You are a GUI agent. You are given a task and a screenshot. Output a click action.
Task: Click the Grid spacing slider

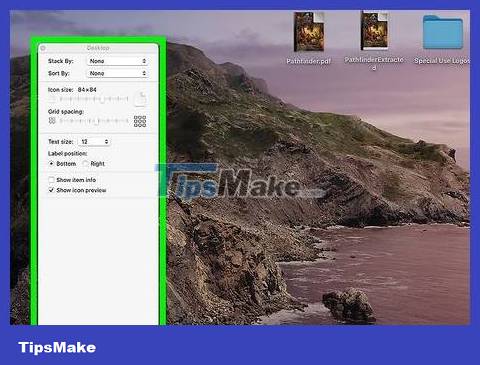point(94,121)
